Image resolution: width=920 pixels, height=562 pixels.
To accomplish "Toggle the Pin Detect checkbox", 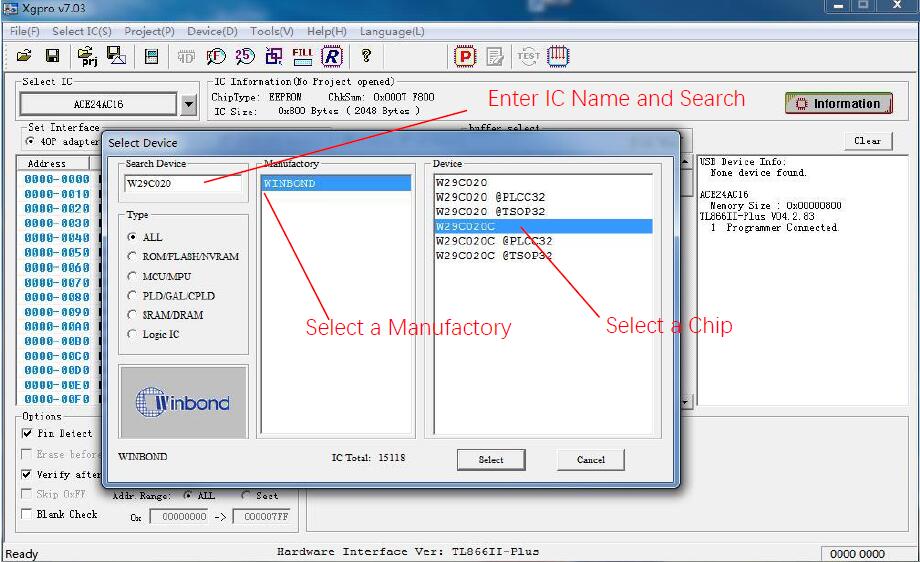I will 26,433.
